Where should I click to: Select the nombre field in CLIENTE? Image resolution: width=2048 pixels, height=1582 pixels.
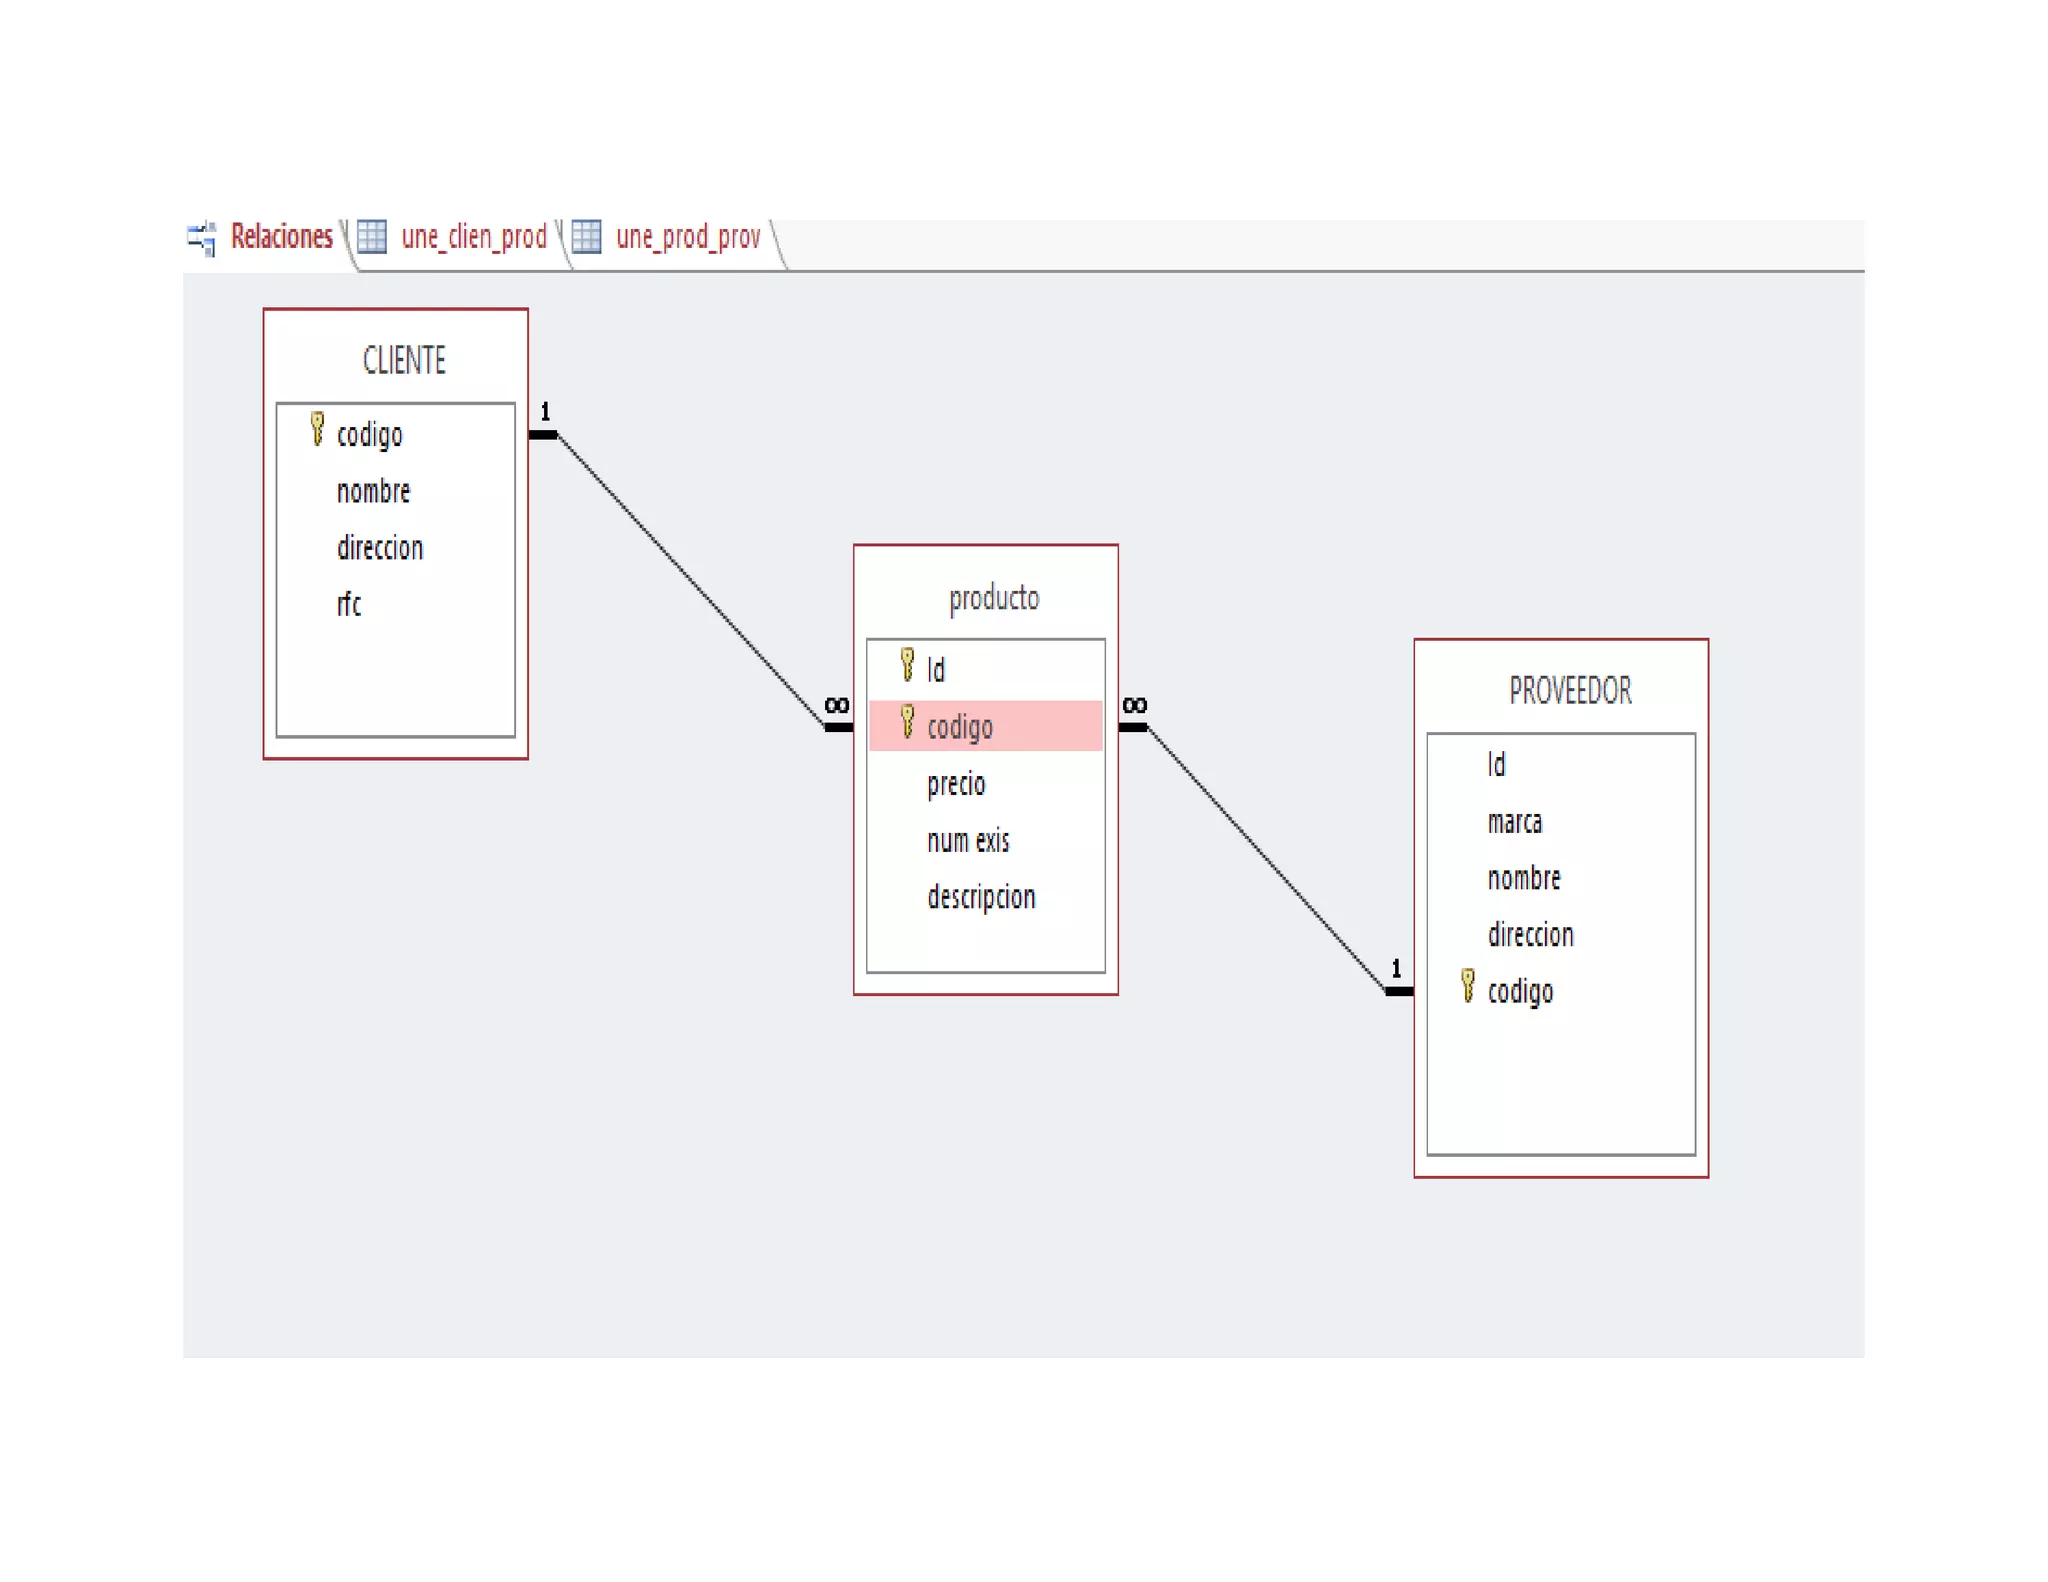point(373,492)
